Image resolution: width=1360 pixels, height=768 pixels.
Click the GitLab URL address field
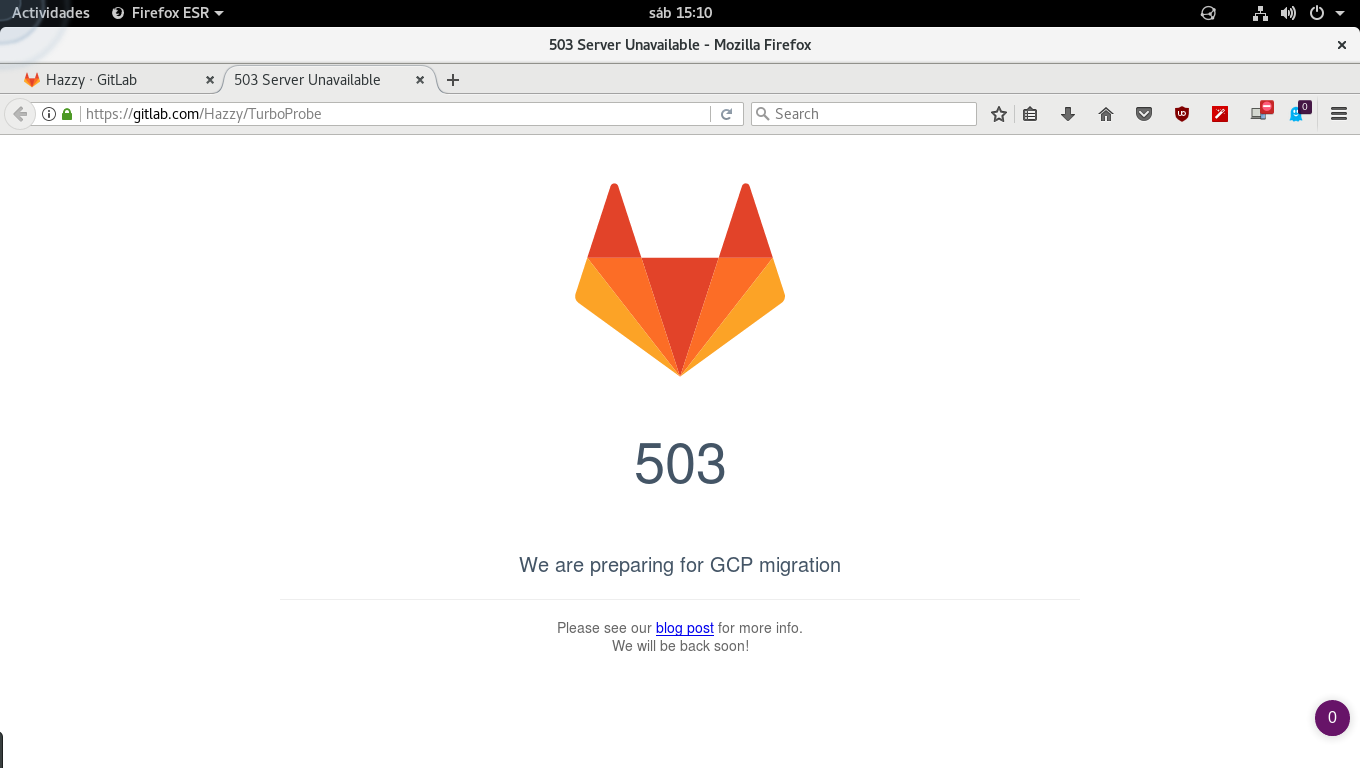pos(395,114)
